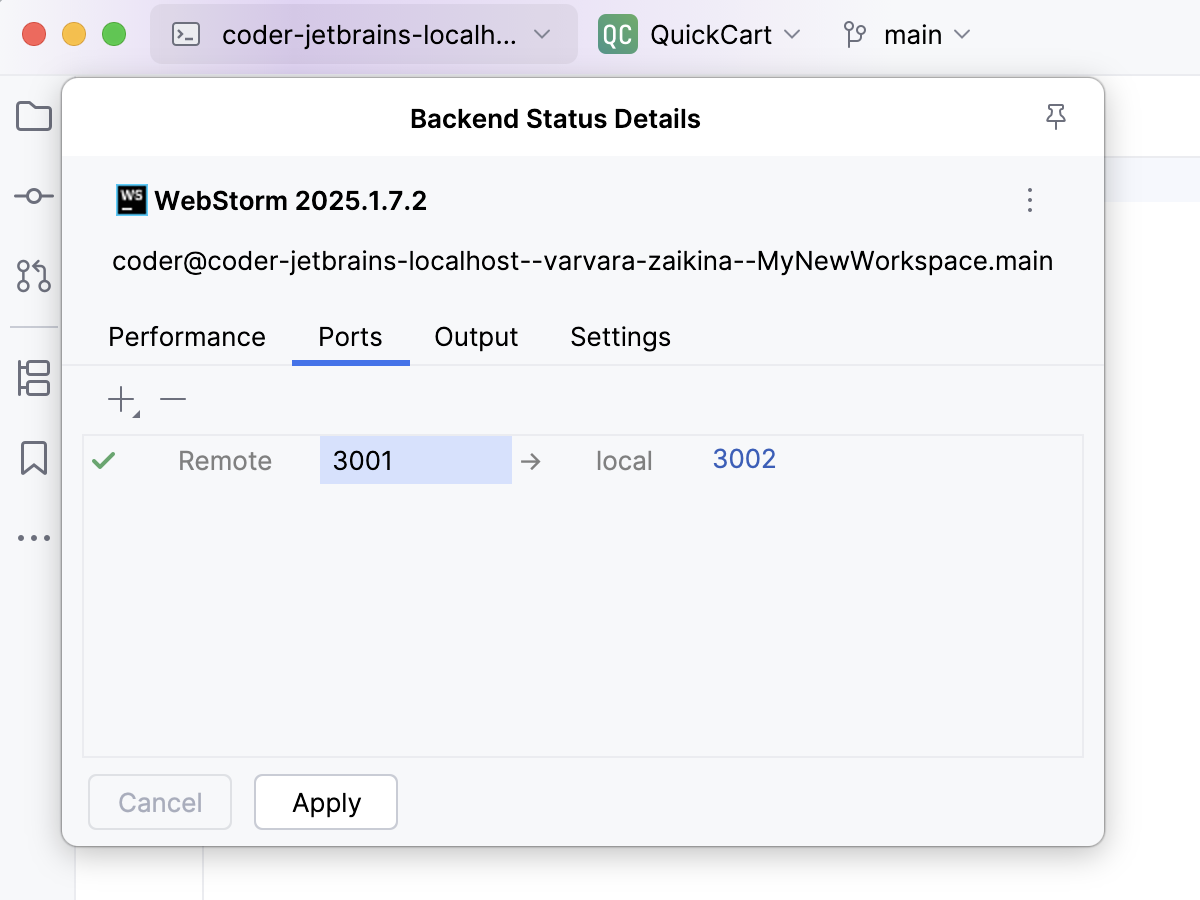This screenshot has width=1200, height=900.
Task: Pin the Backend Status Details popup
Action: [x=1056, y=118]
